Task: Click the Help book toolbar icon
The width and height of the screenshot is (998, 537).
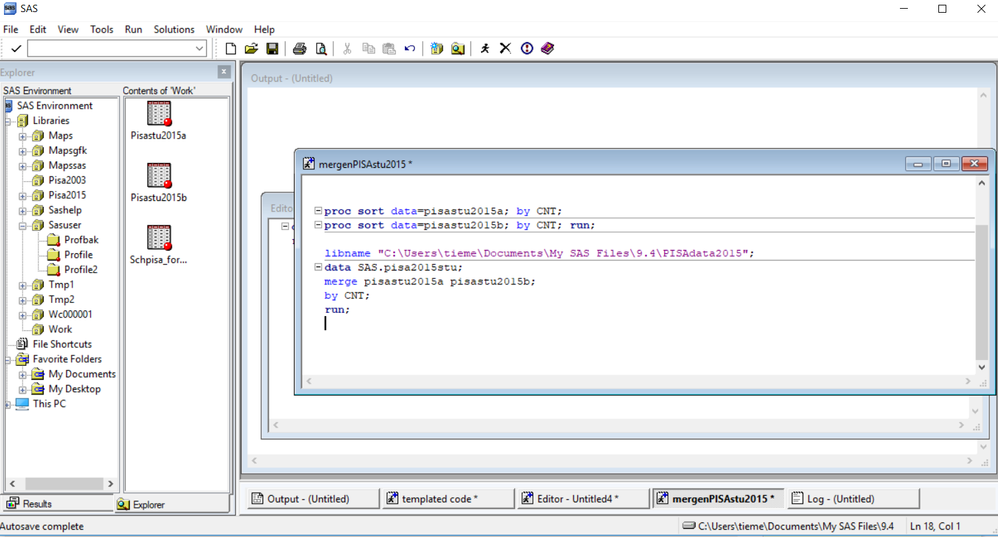Action: [547, 48]
